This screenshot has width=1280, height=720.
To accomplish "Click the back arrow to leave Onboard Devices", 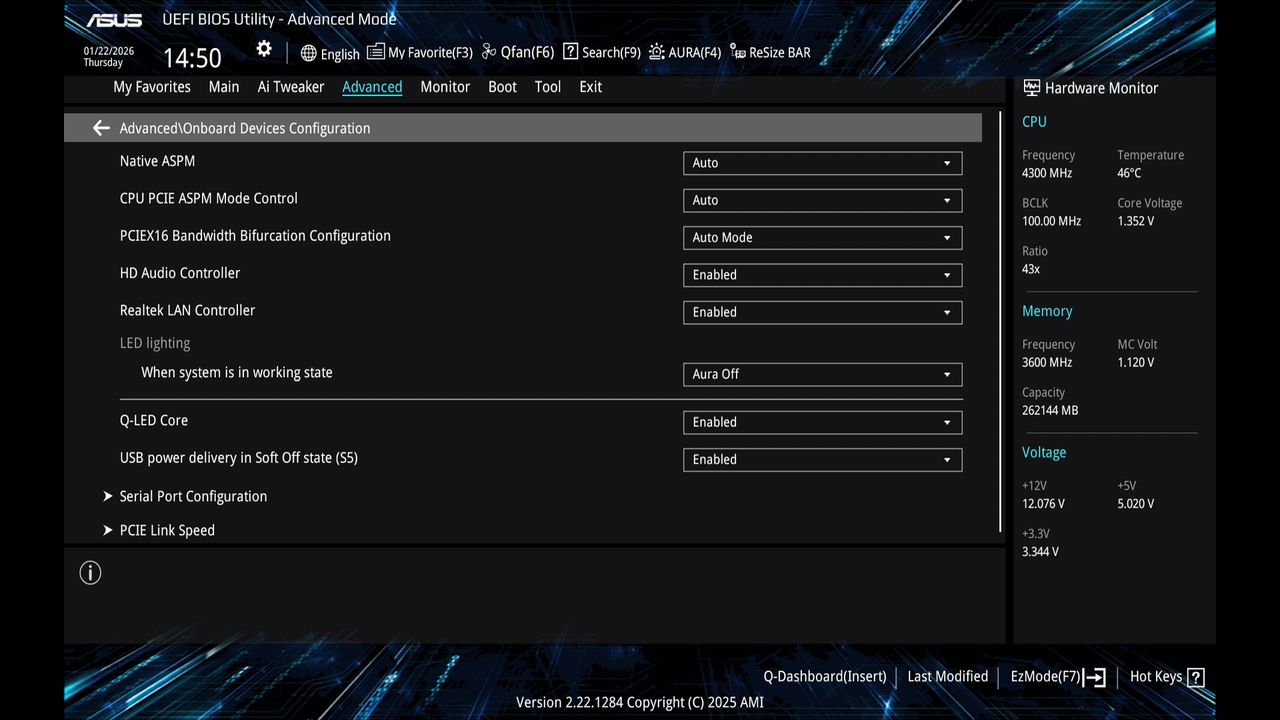I will click(x=100, y=128).
